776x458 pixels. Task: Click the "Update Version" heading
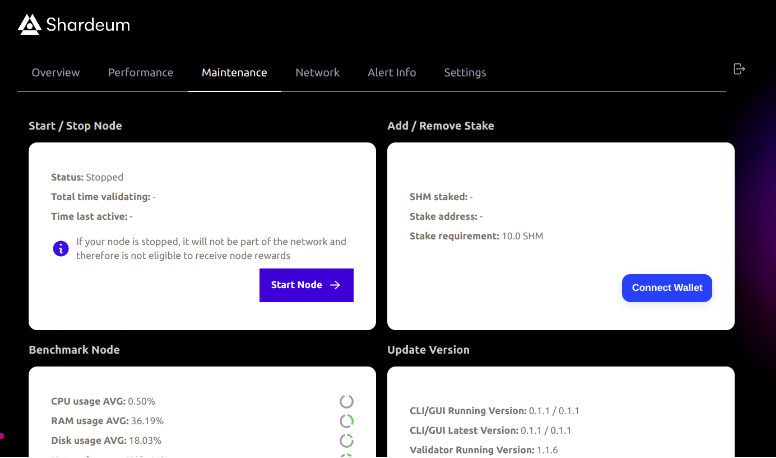tap(428, 350)
